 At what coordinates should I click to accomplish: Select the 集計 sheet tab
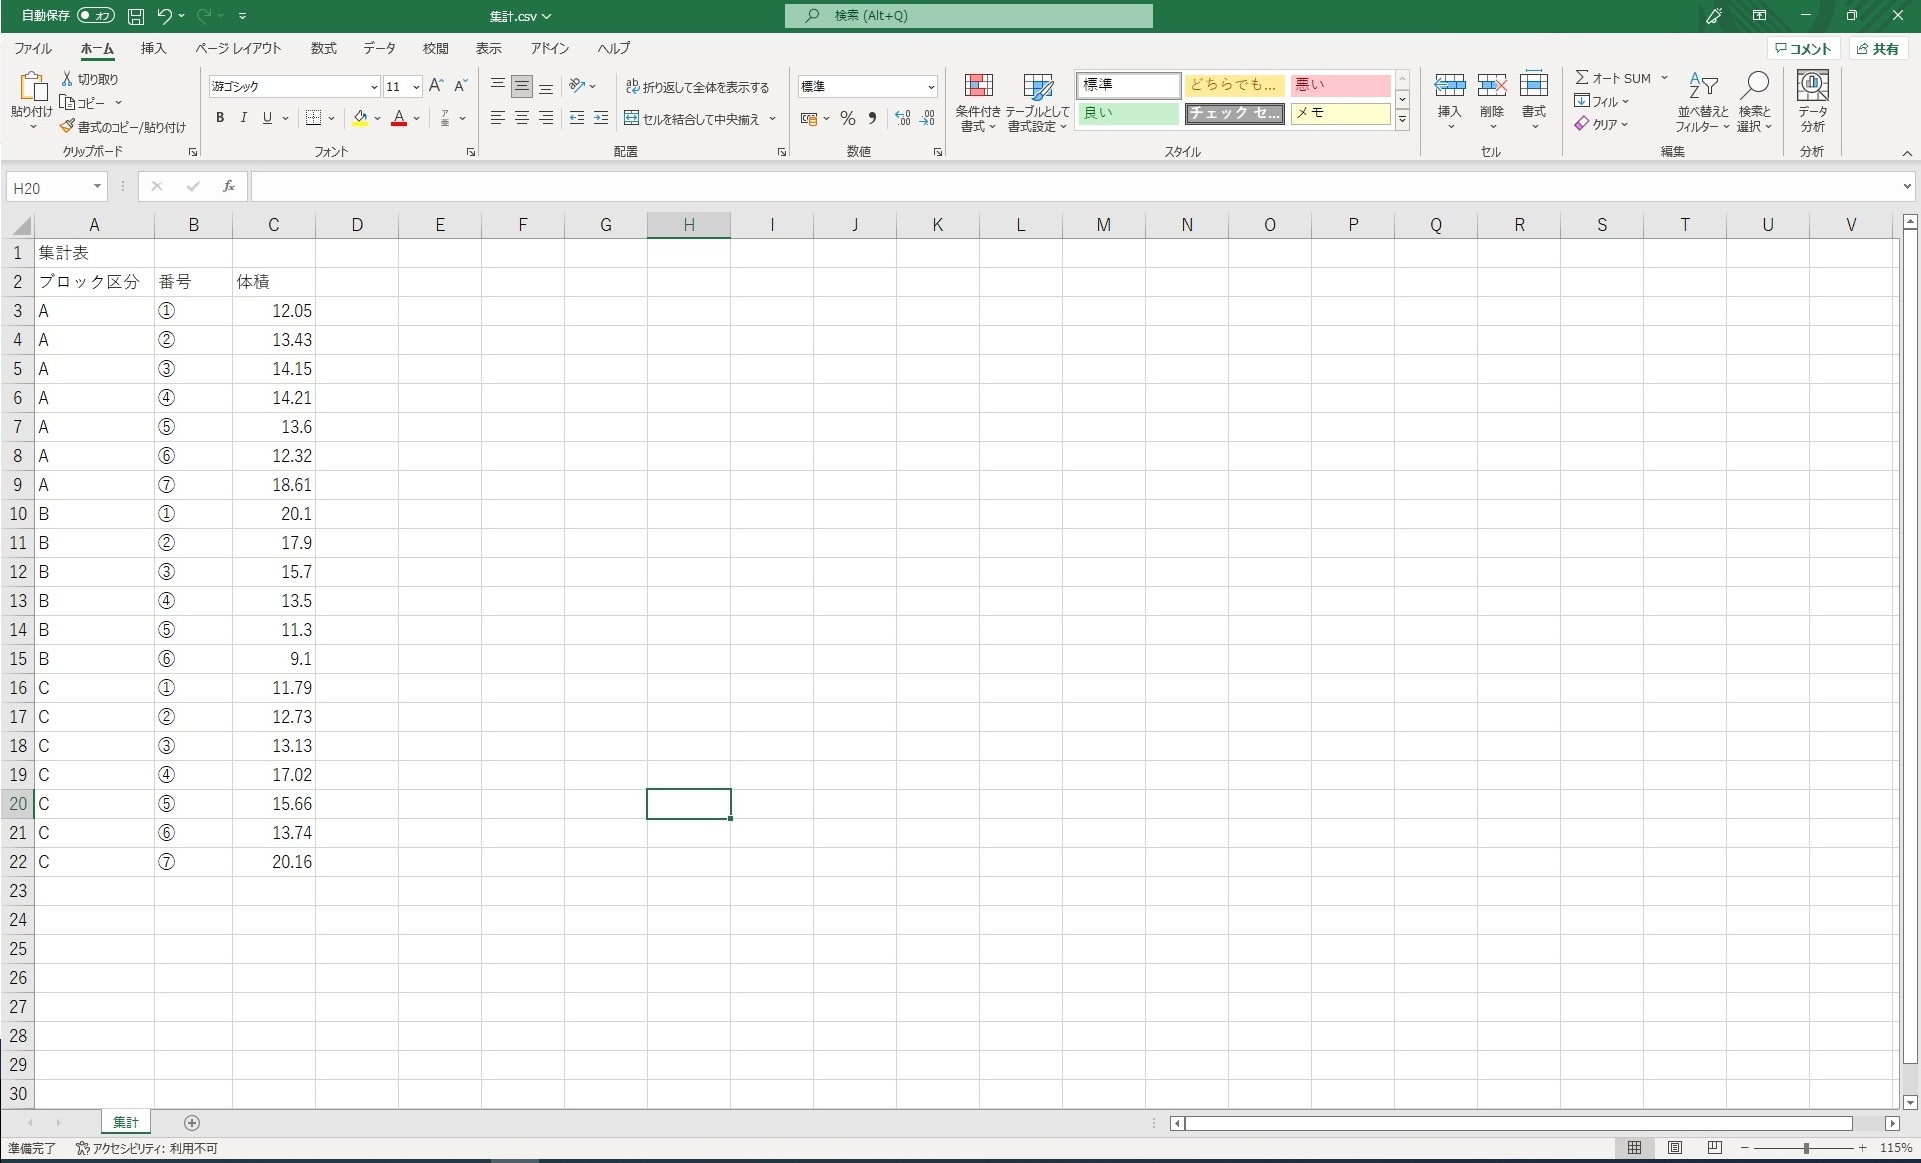(x=125, y=1123)
